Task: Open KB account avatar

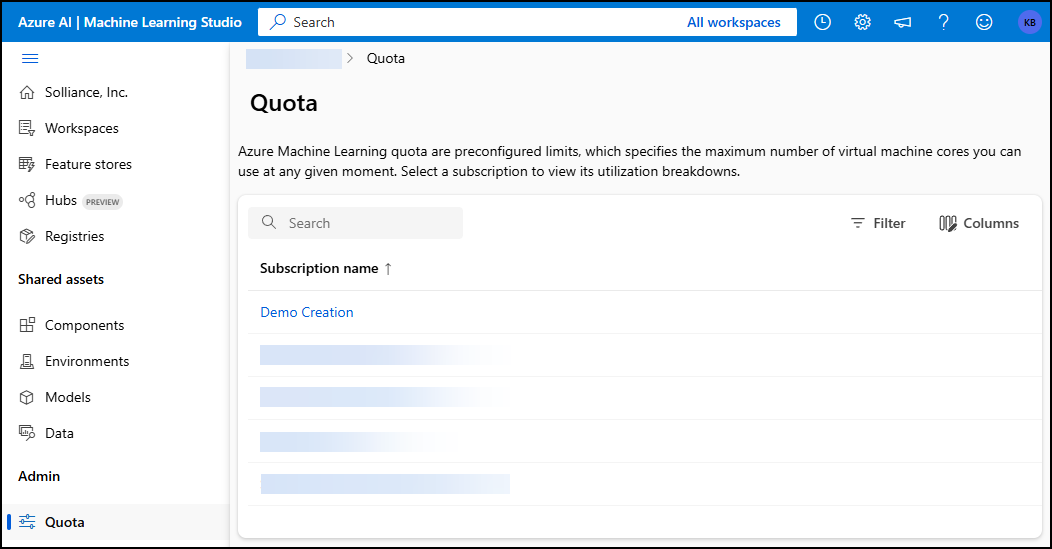Action: point(1029,22)
